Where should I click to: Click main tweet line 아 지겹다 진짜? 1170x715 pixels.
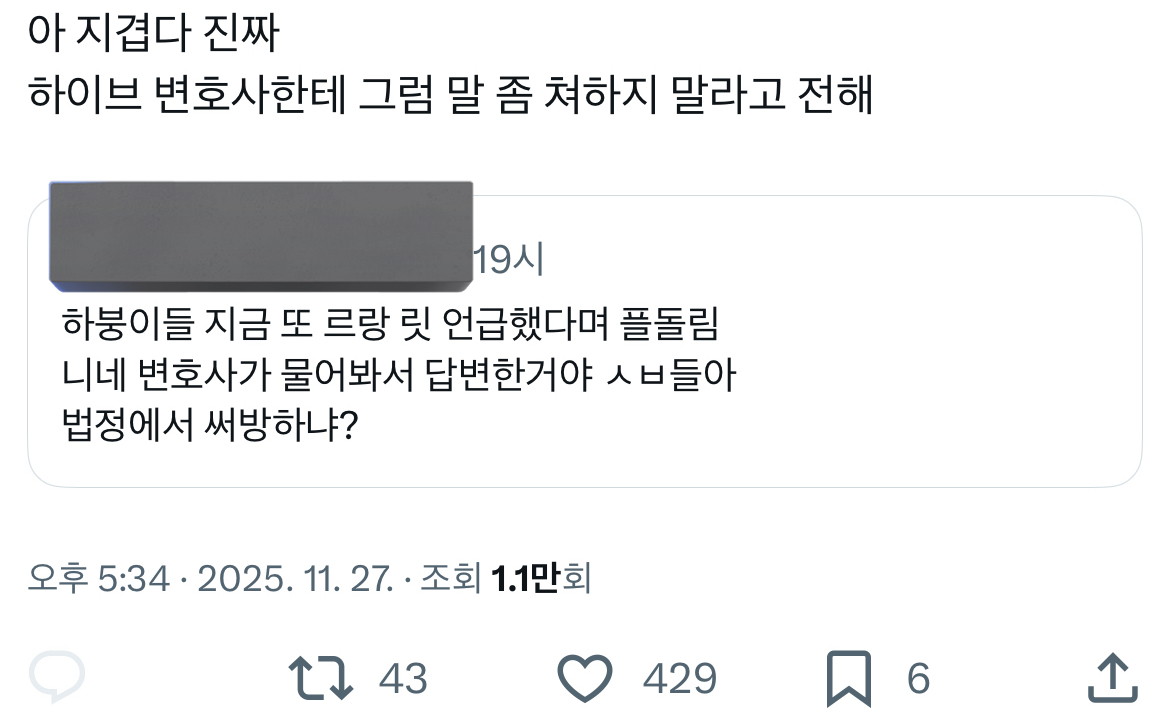pos(155,36)
